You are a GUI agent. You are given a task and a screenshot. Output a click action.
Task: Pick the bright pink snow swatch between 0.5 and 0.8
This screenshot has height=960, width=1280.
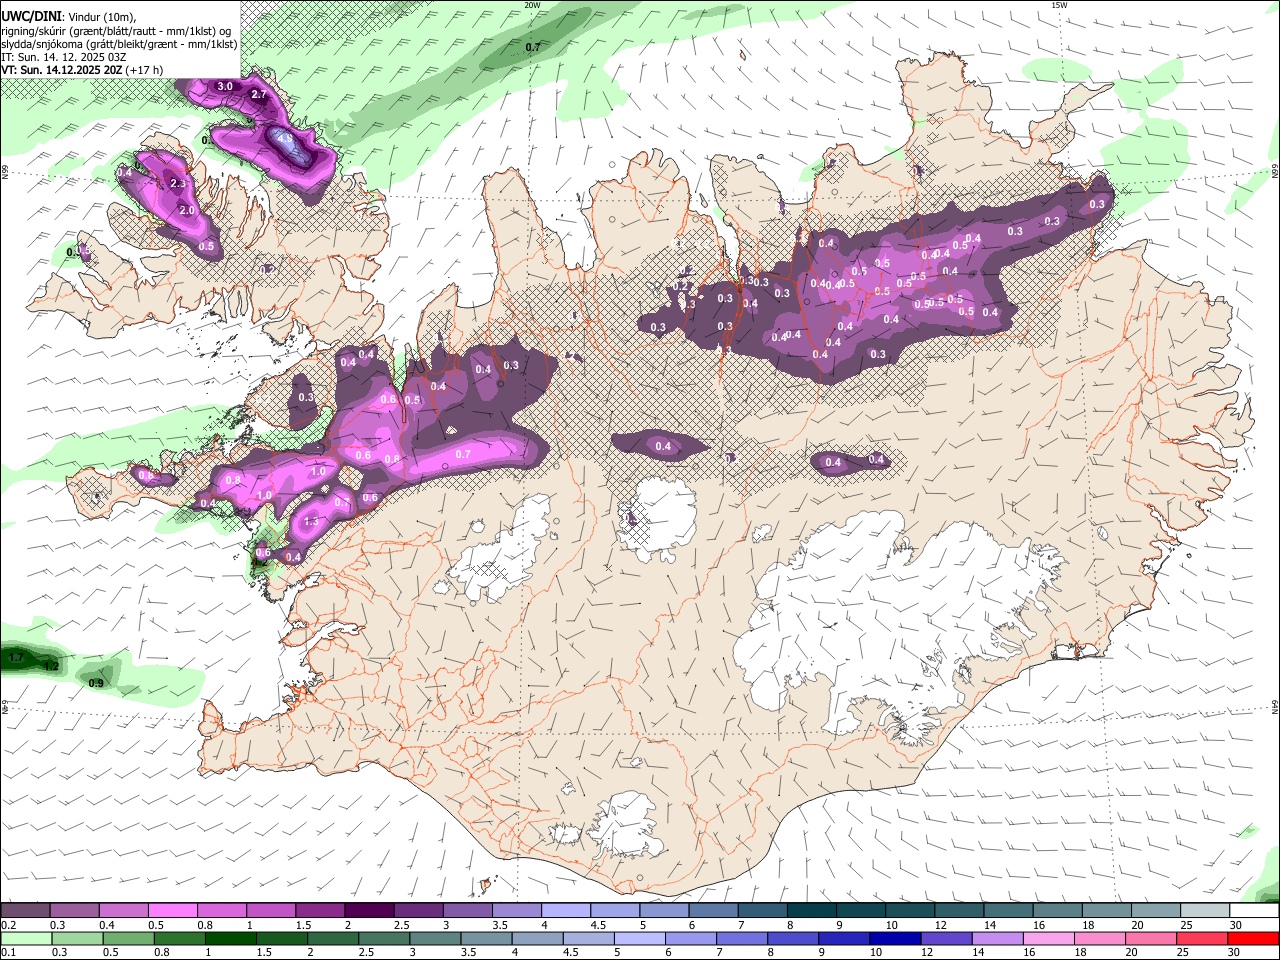click(172, 910)
